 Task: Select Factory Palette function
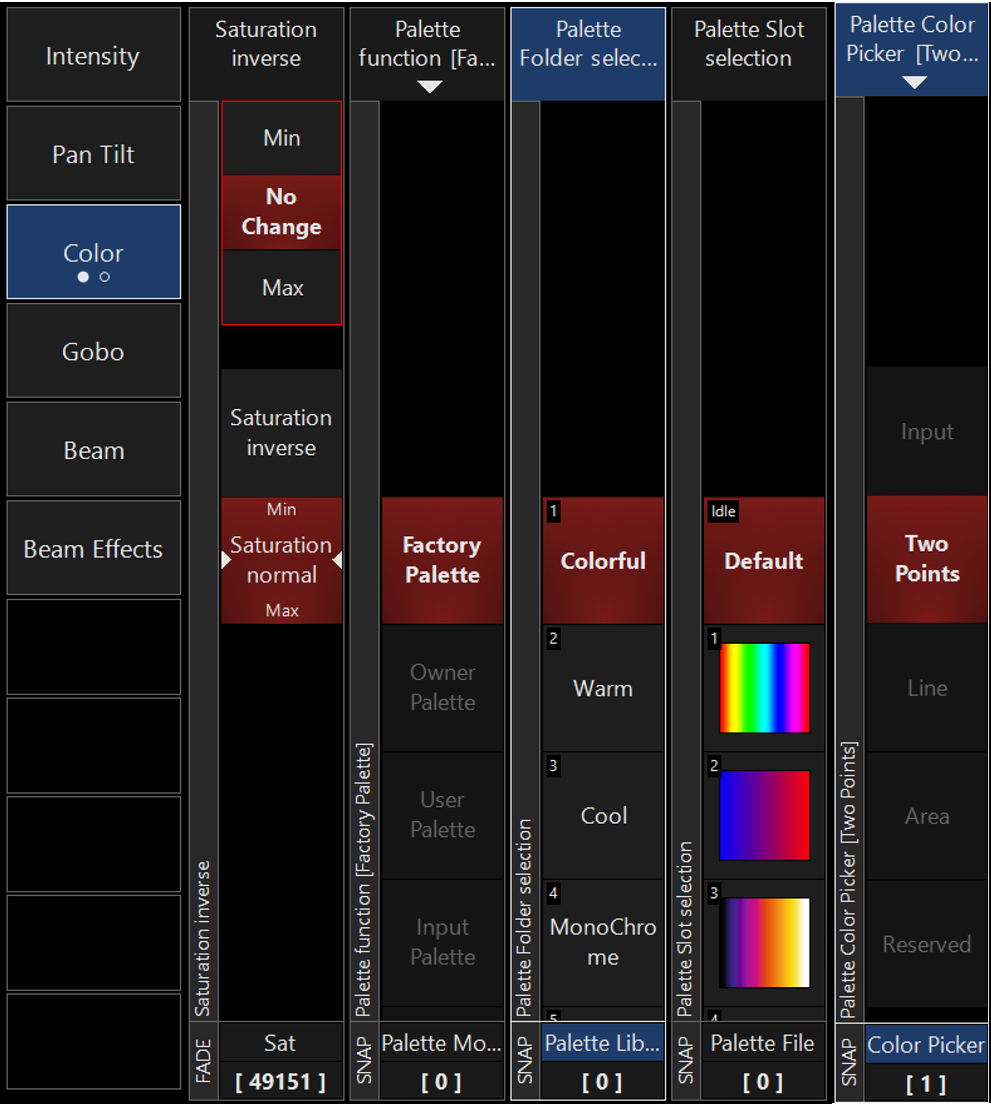click(x=442, y=560)
